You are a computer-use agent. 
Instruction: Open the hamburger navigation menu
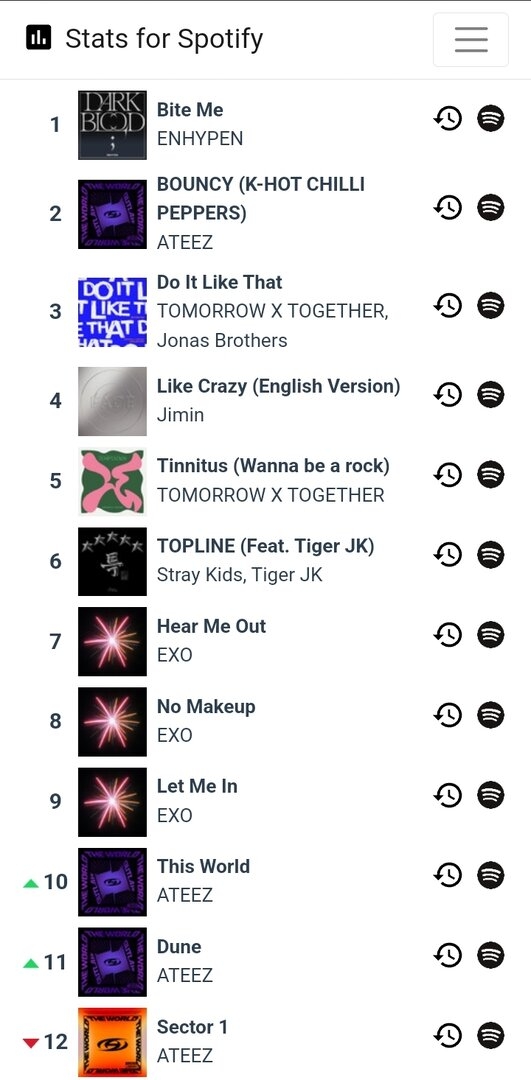pyautogui.click(x=471, y=39)
